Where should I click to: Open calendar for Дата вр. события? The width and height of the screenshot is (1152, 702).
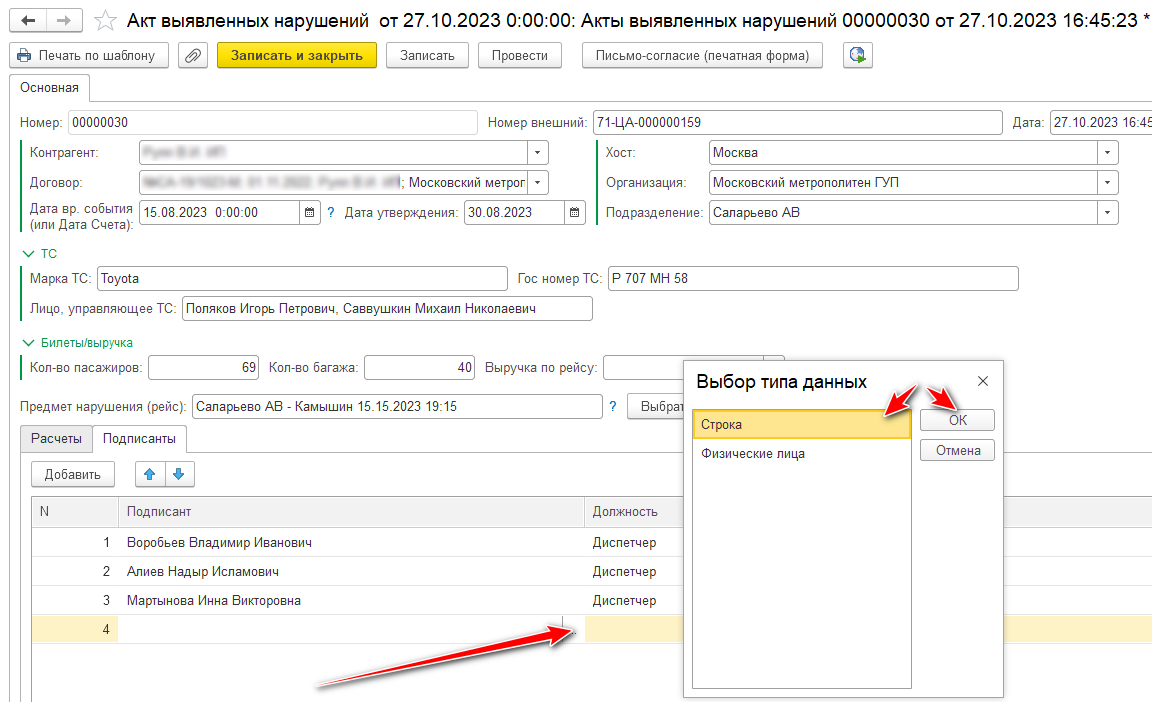coord(310,212)
